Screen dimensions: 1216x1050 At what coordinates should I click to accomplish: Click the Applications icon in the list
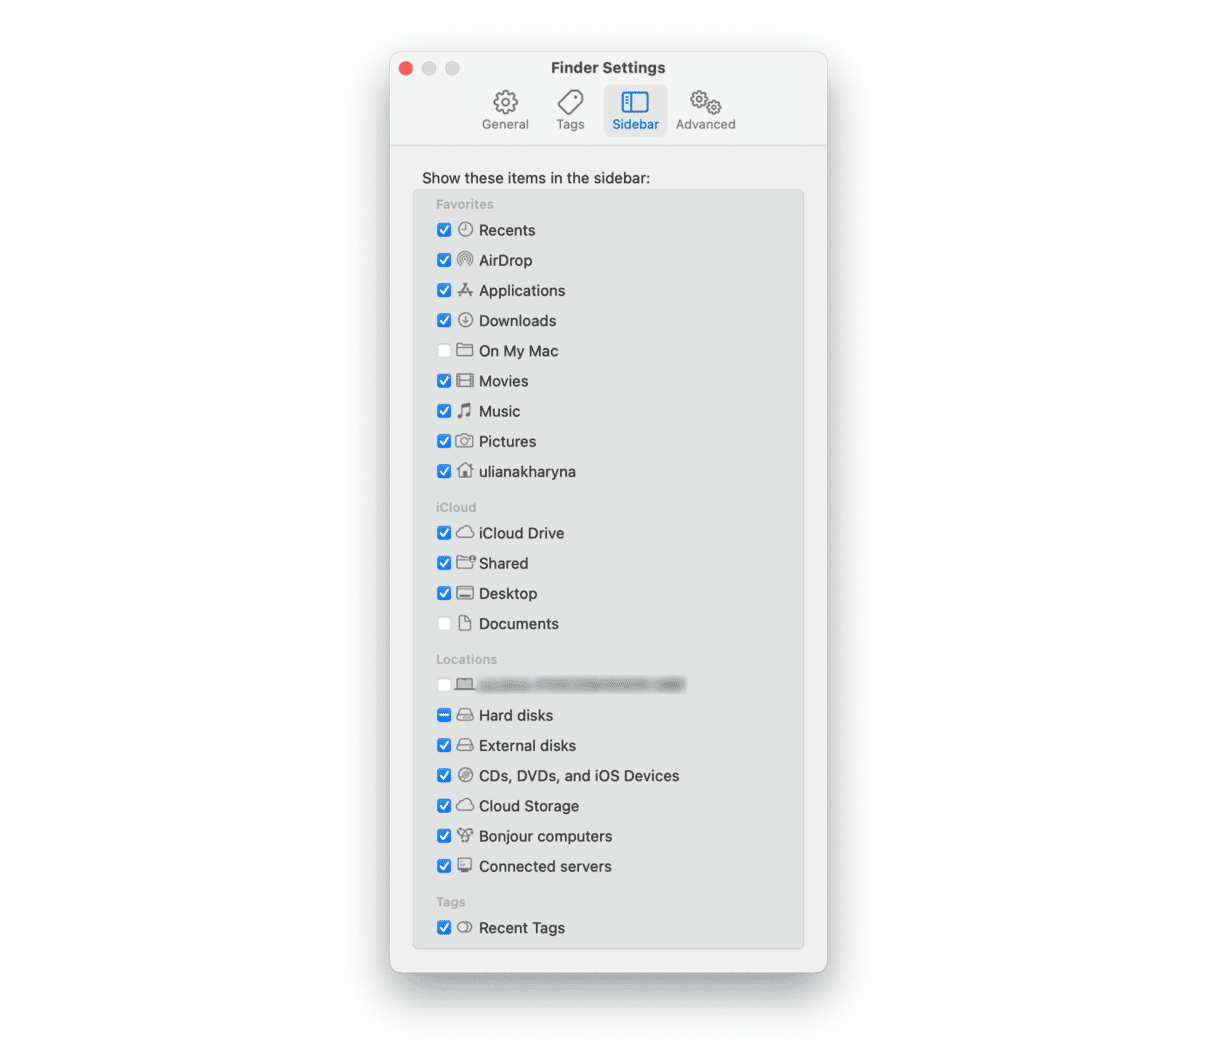click(465, 290)
